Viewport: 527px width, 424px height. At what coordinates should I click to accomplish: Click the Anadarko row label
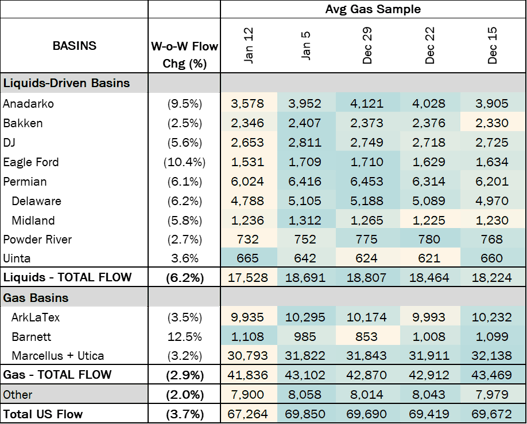28,103
